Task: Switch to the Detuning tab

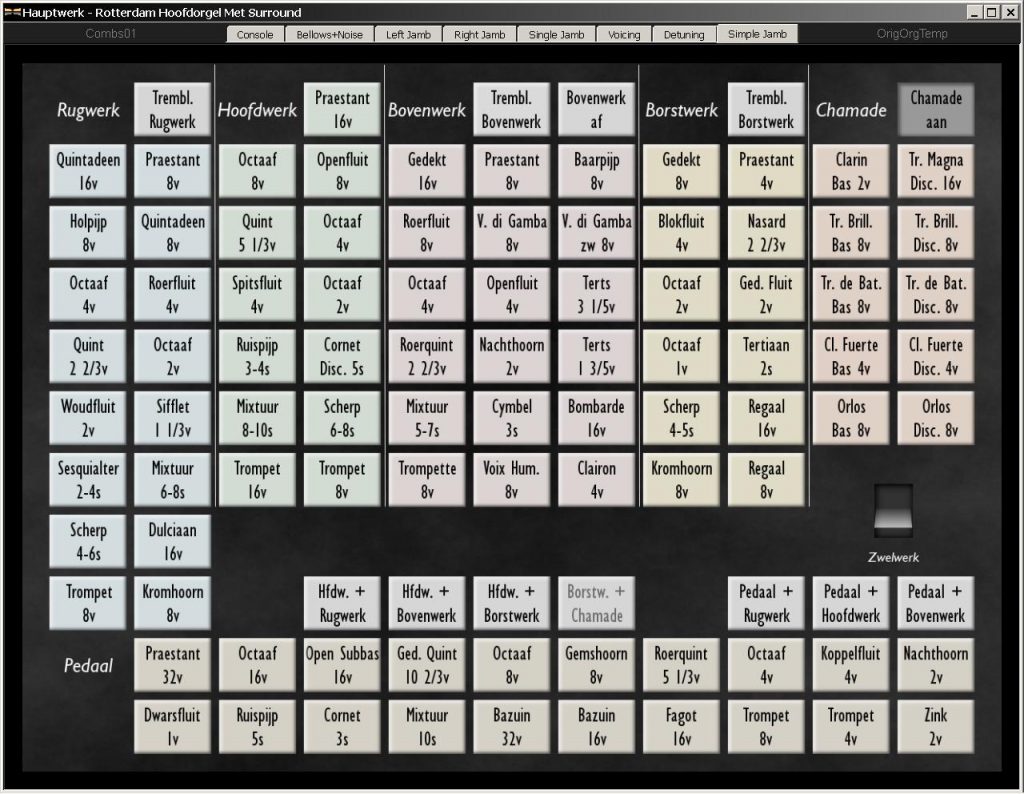Action: point(684,35)
